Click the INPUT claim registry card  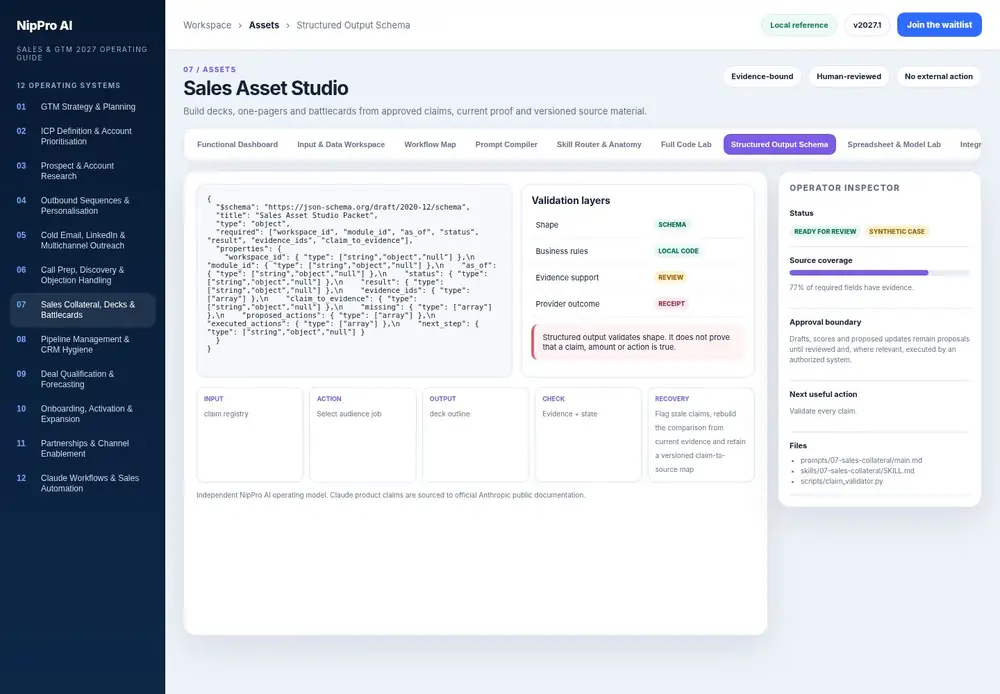point(250,434)
